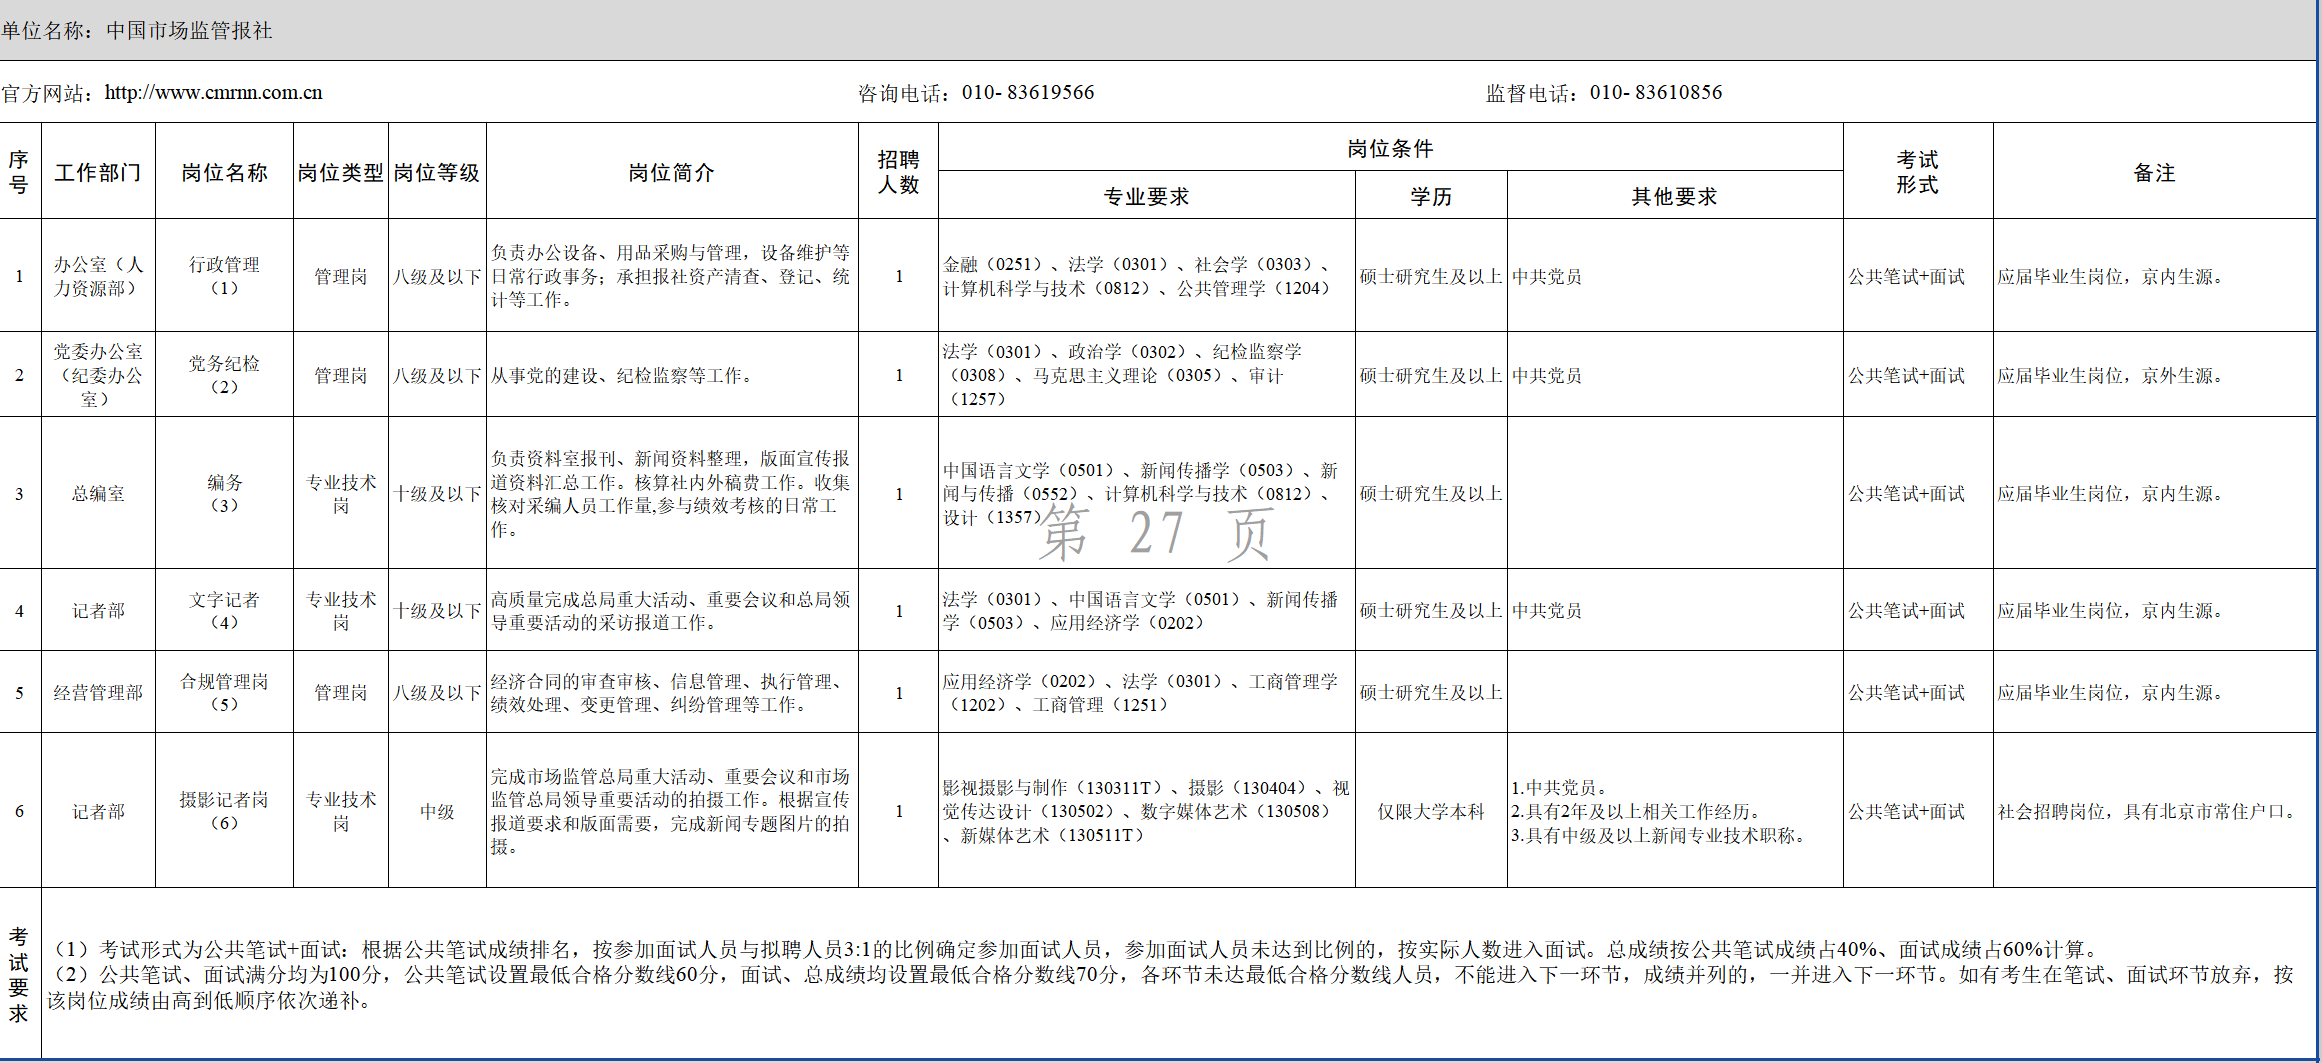Viewport: 2322px width, 1063px height.
Task: Click the 编务（3） position cell
Action: [224, 494]
